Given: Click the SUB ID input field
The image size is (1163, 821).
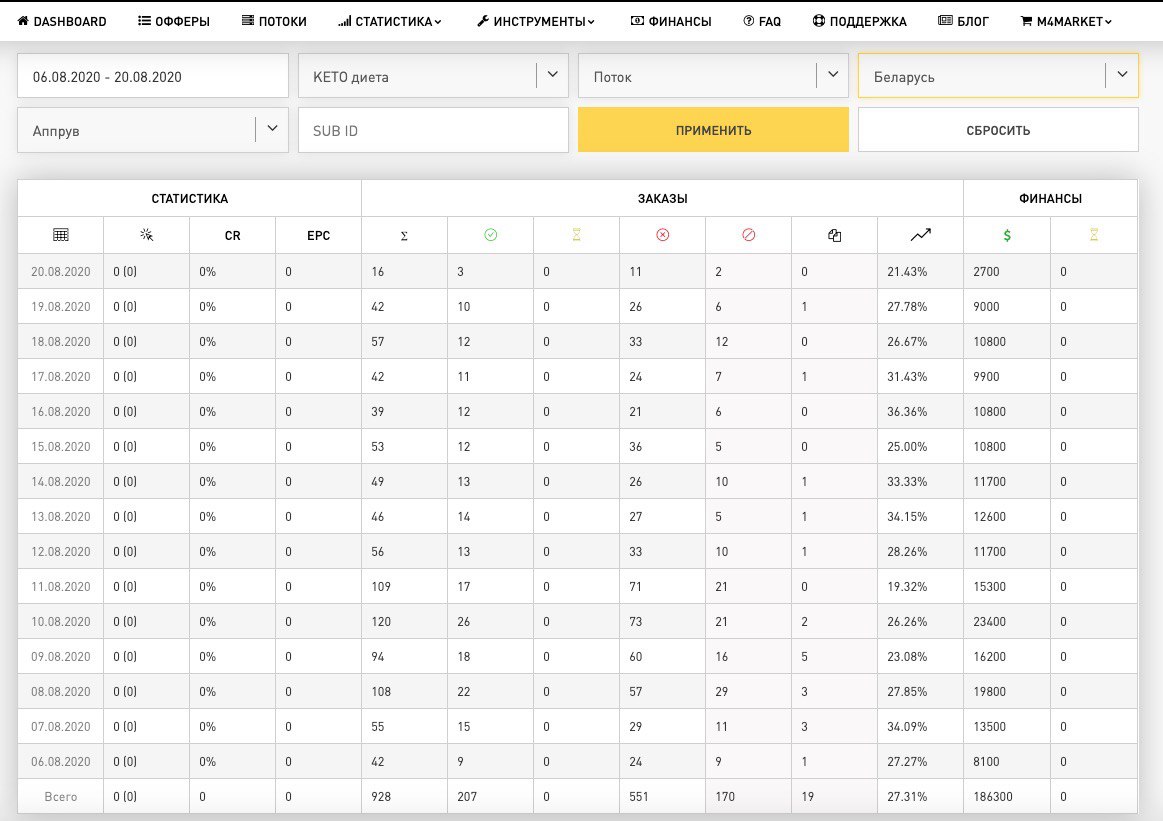Looking at the screenshot, I should (x=433, y=131).
